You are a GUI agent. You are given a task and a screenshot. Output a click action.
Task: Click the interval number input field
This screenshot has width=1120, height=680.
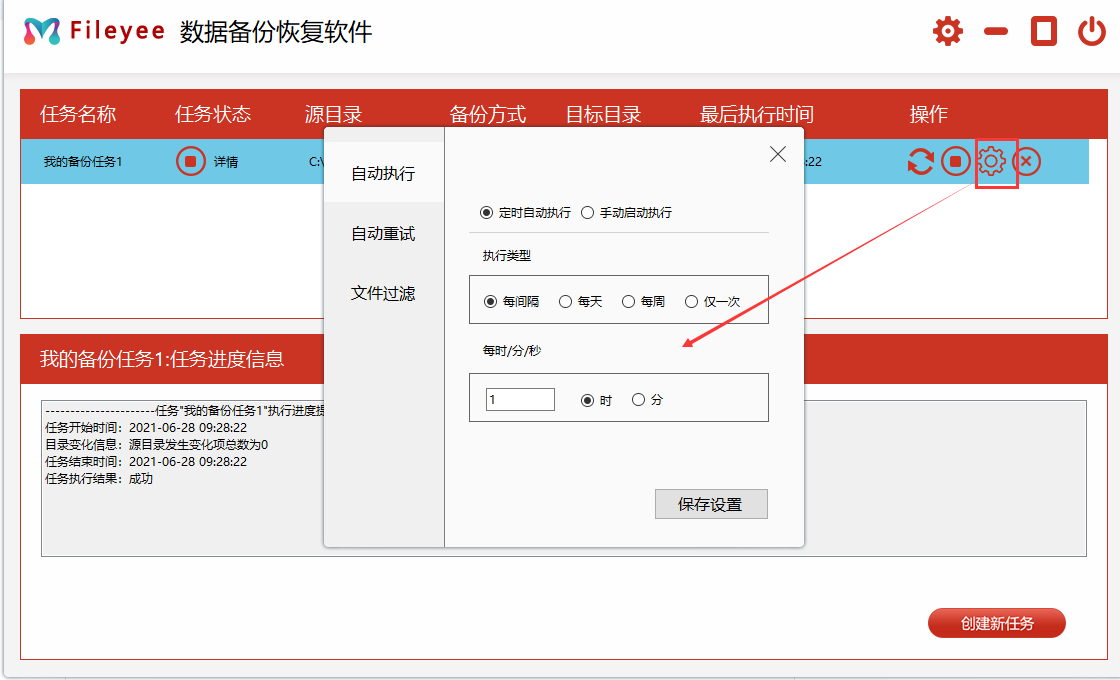click(520, 398)
